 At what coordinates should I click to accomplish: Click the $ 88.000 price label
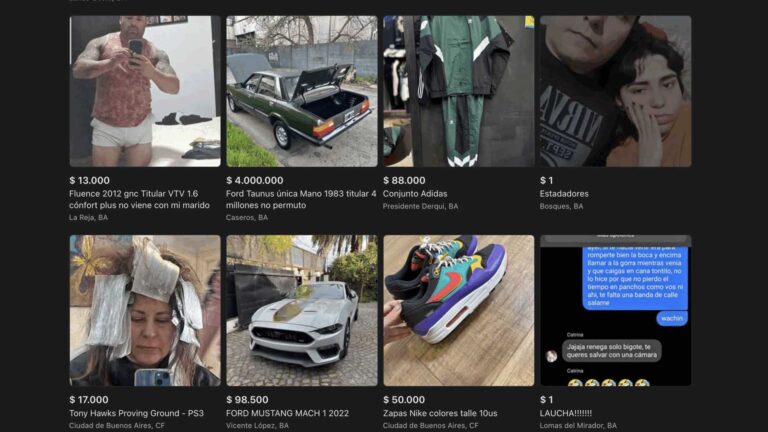coord(404,180)
